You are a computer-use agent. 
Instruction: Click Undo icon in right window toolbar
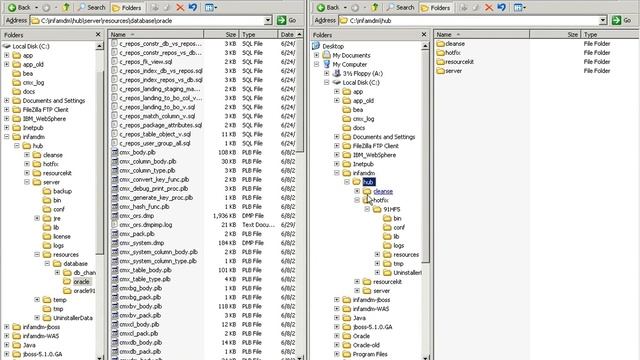coord(502,7)
